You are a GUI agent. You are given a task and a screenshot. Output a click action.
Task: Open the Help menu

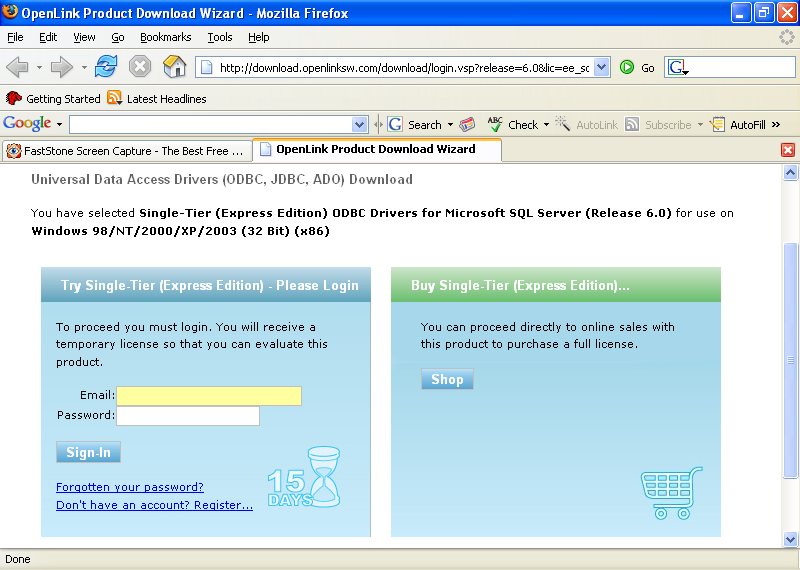click(259, 37)
